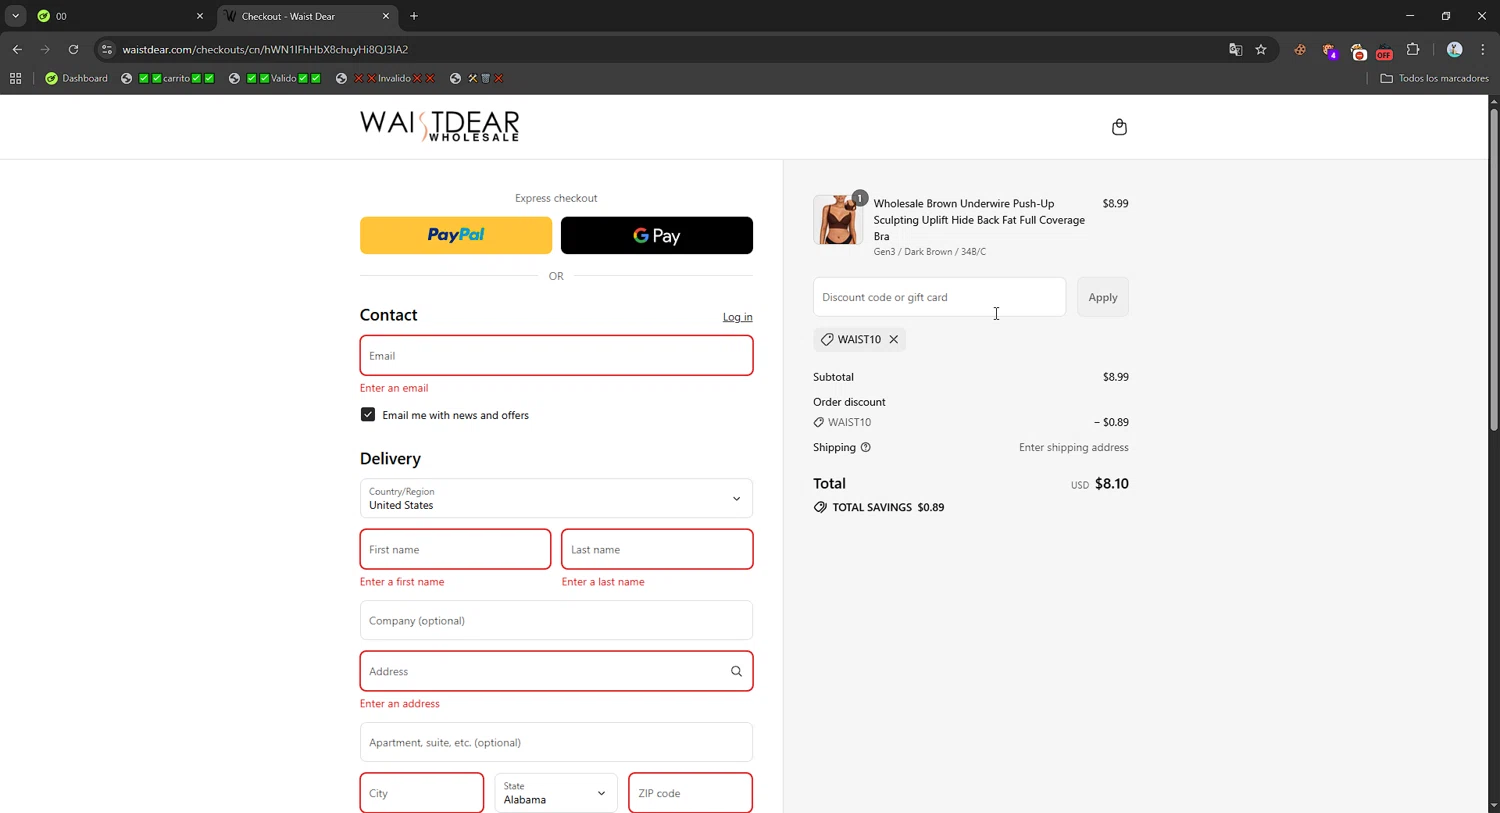Click the 'TOTAL SAVINGS $0.89' text
The width and height of the screenshot is (1500, 813).
click(888, 508)
